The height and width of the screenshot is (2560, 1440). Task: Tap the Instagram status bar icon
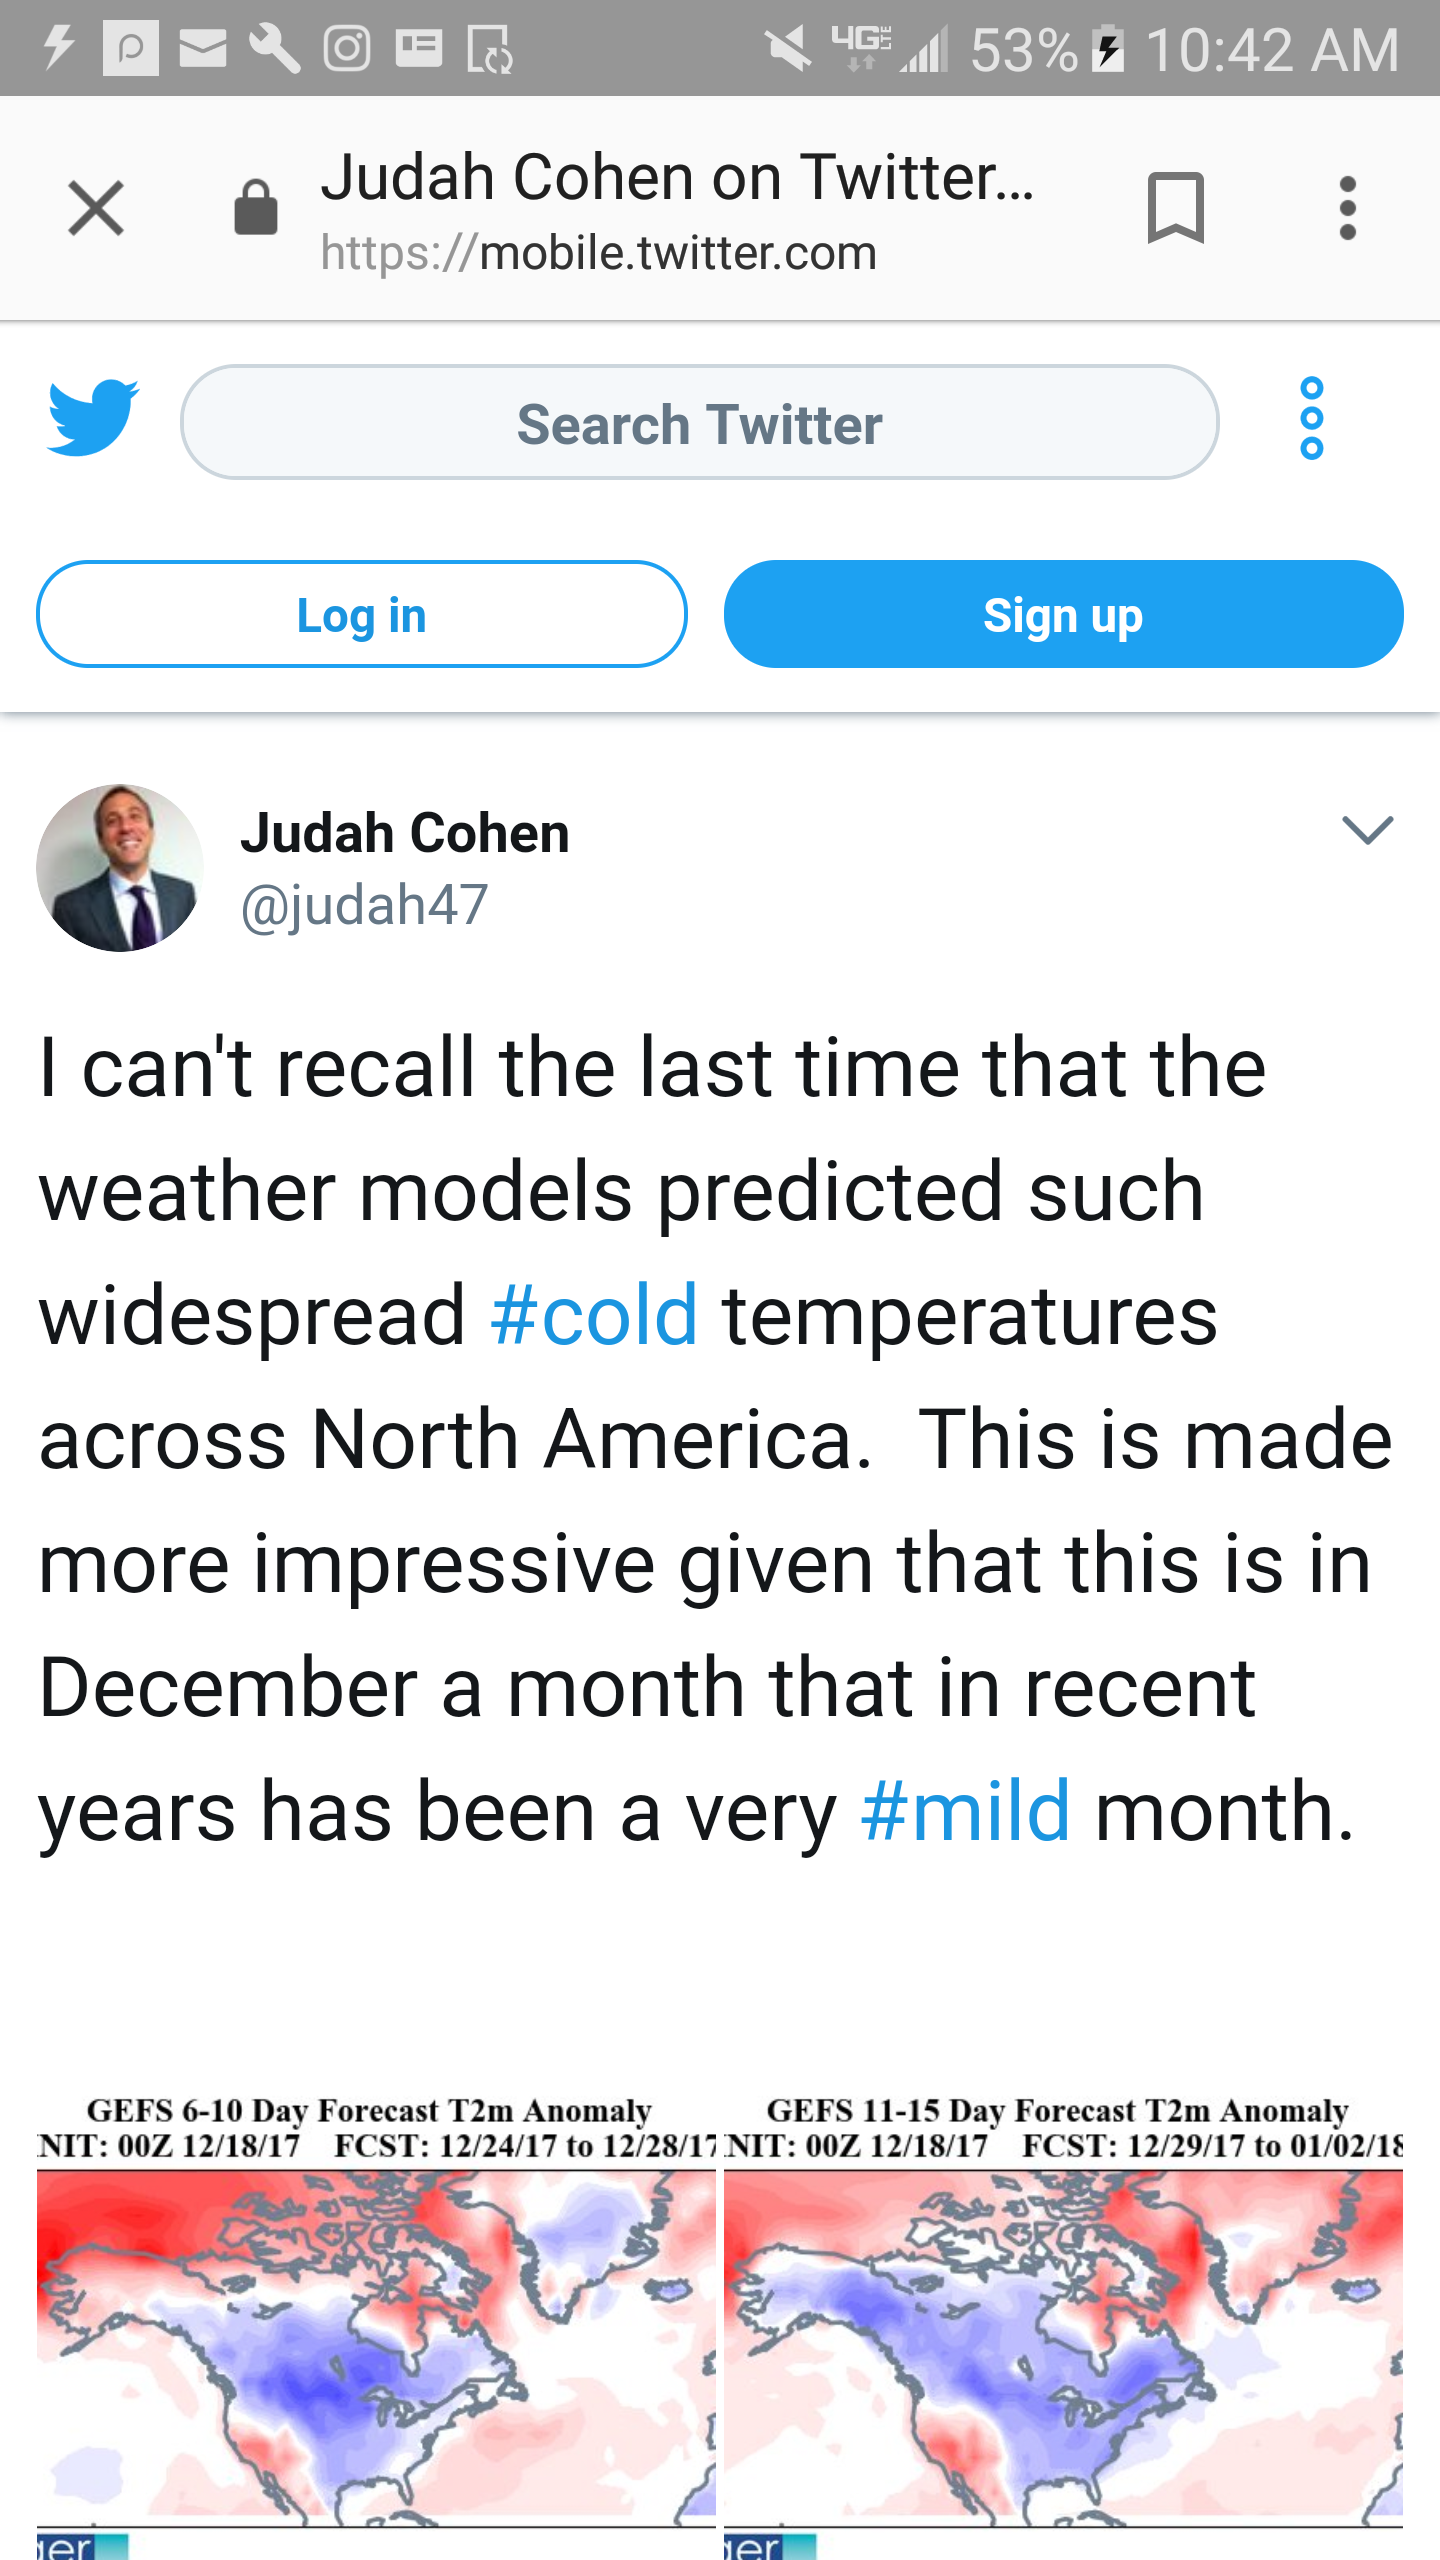[347, 48]
